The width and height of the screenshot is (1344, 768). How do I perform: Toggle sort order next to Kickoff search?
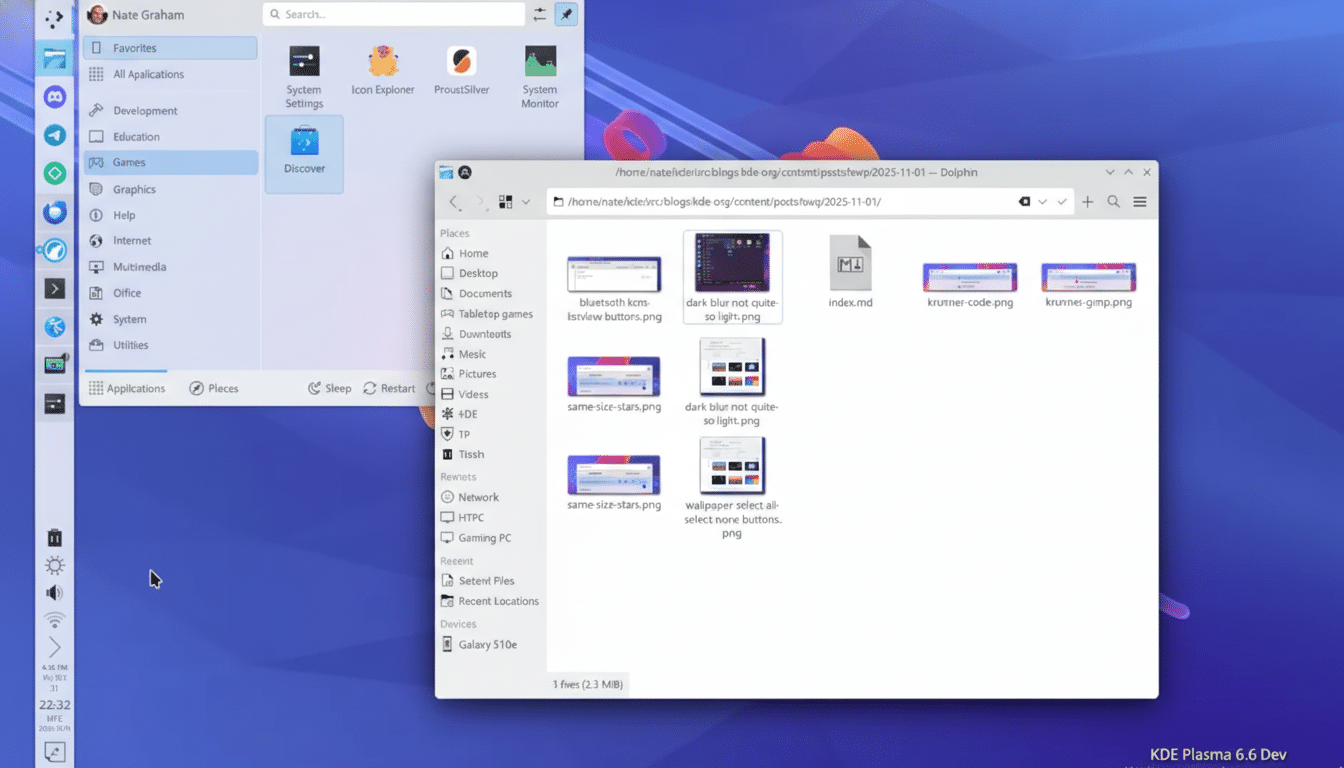point(541,14)
